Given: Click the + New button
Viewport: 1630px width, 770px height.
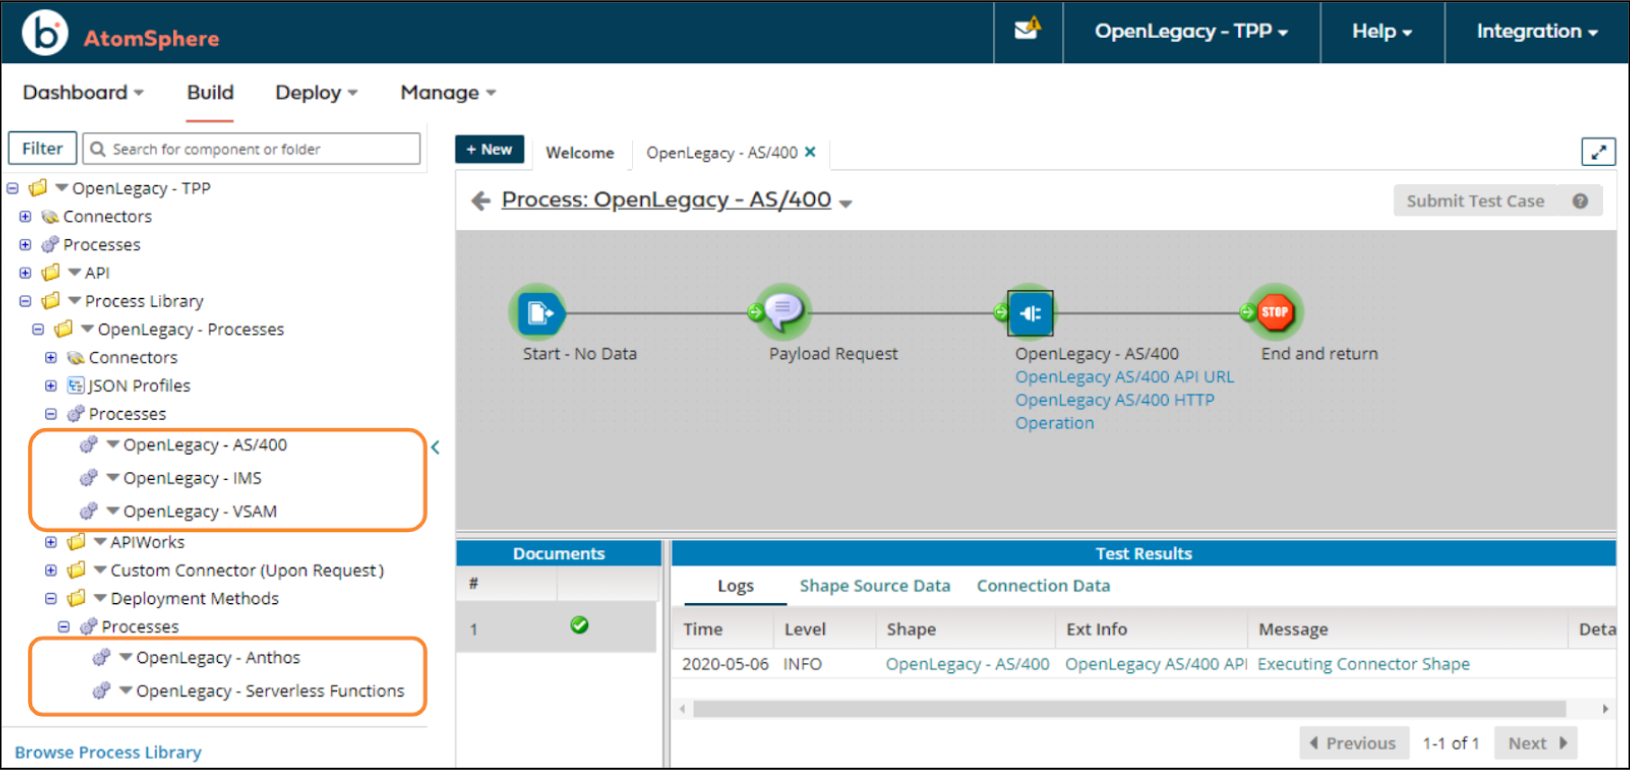Looking at the screenshot, I should click(x=489, y=149).
